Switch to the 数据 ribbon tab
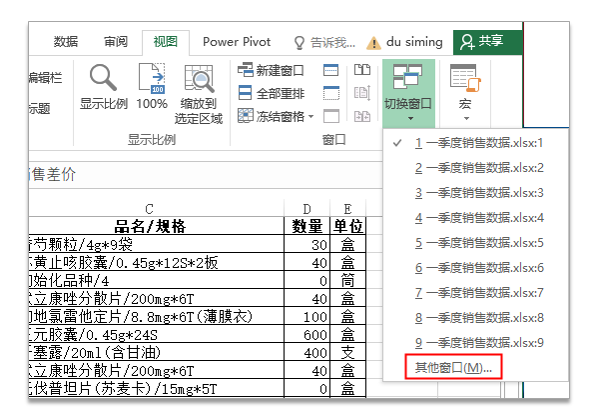 (66, 42)
